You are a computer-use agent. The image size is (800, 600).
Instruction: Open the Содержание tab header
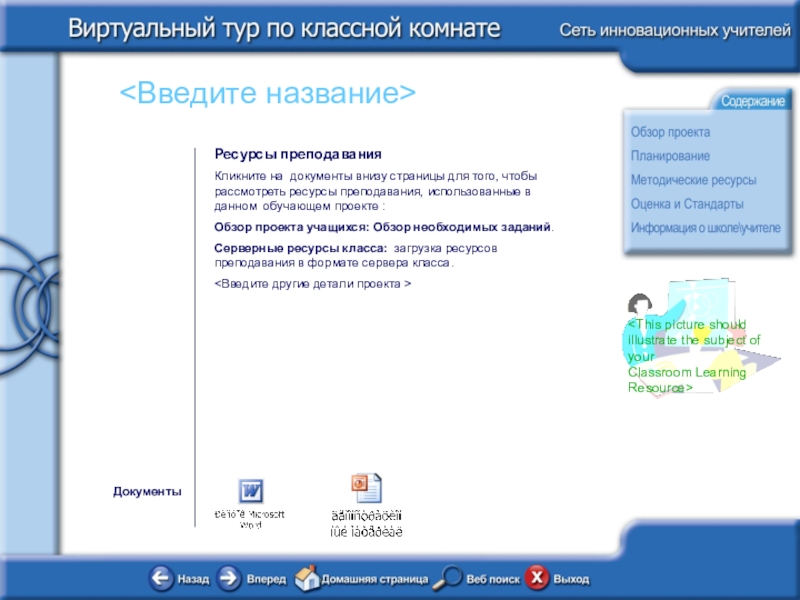coord(752,102)
